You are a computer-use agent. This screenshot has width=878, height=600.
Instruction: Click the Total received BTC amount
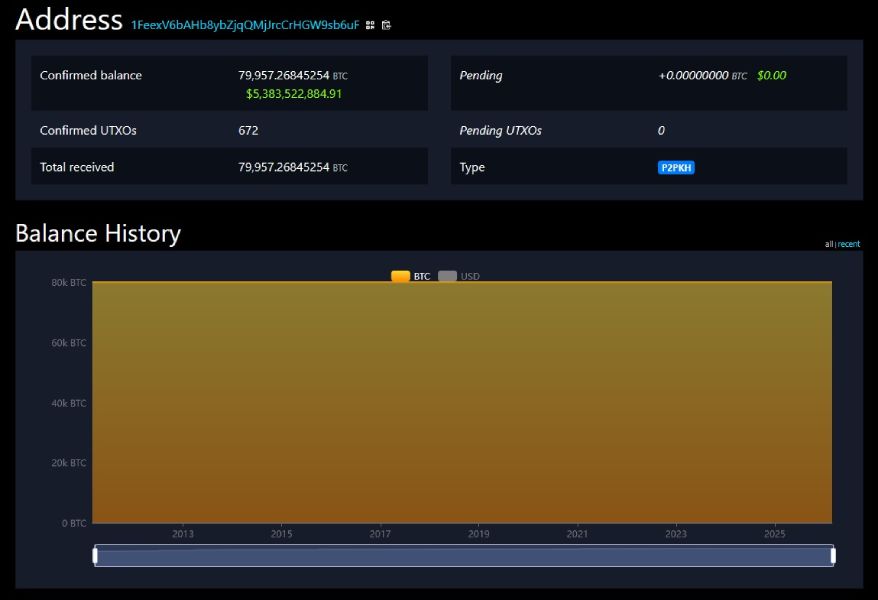[284, 168]
